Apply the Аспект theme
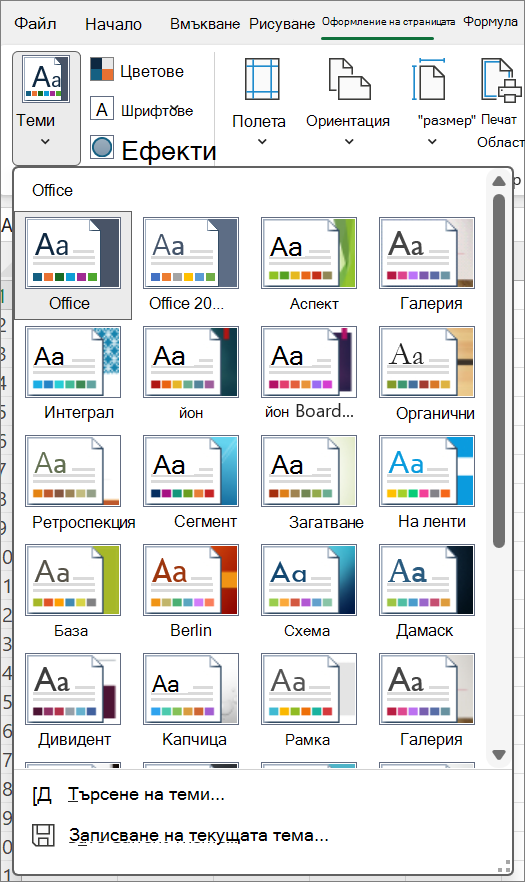 pos(309,265)
